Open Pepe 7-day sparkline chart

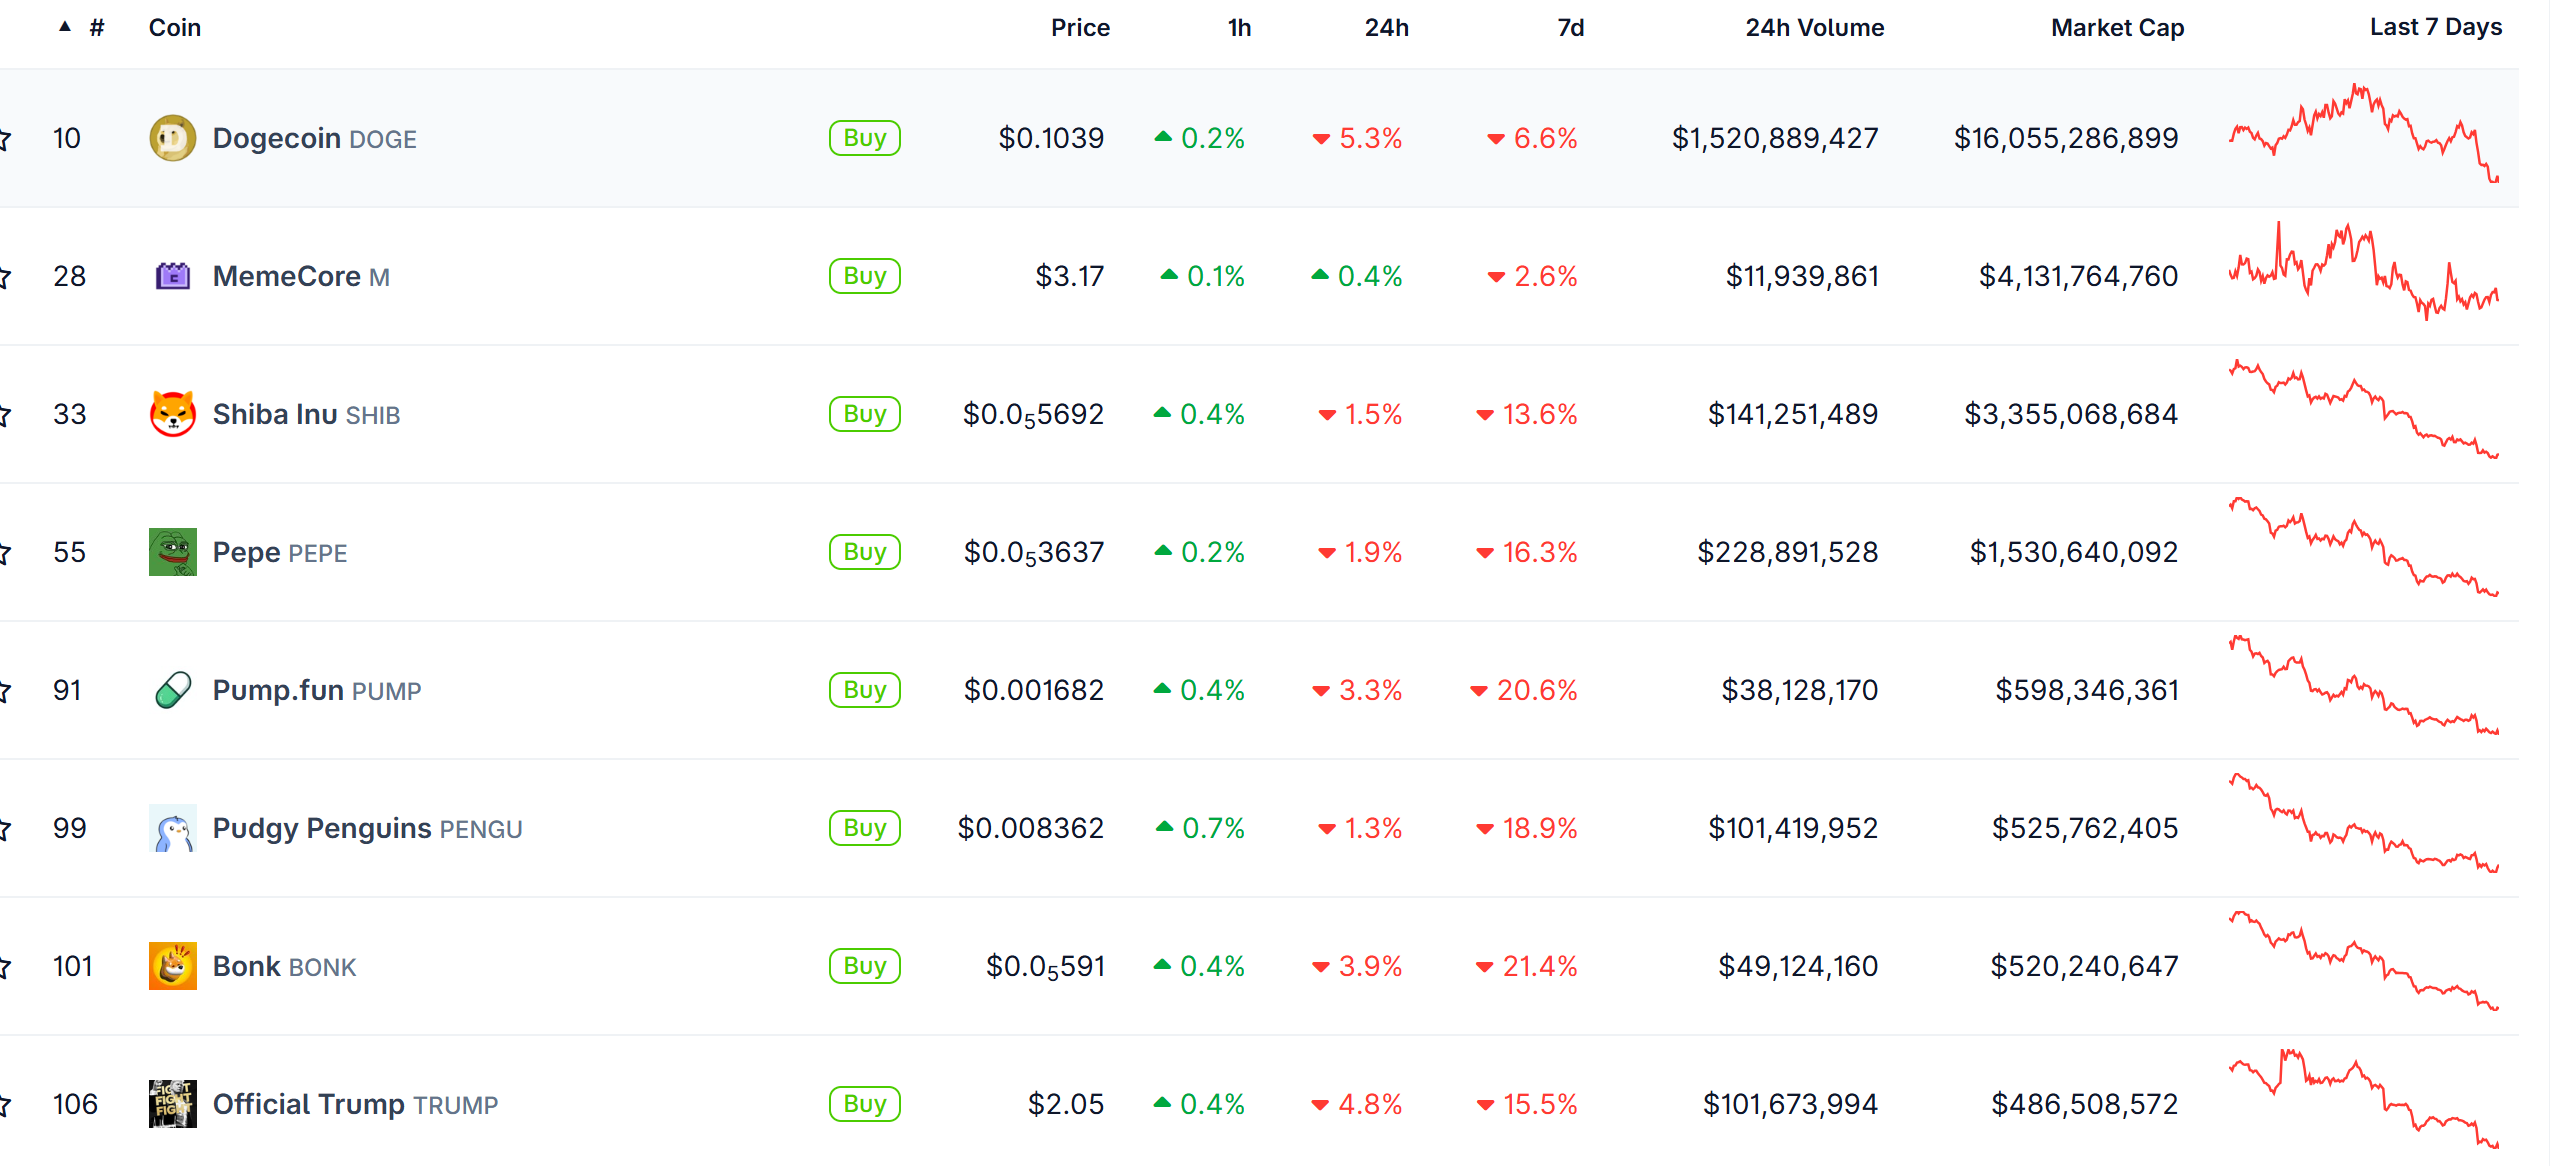pos(2364,547)
